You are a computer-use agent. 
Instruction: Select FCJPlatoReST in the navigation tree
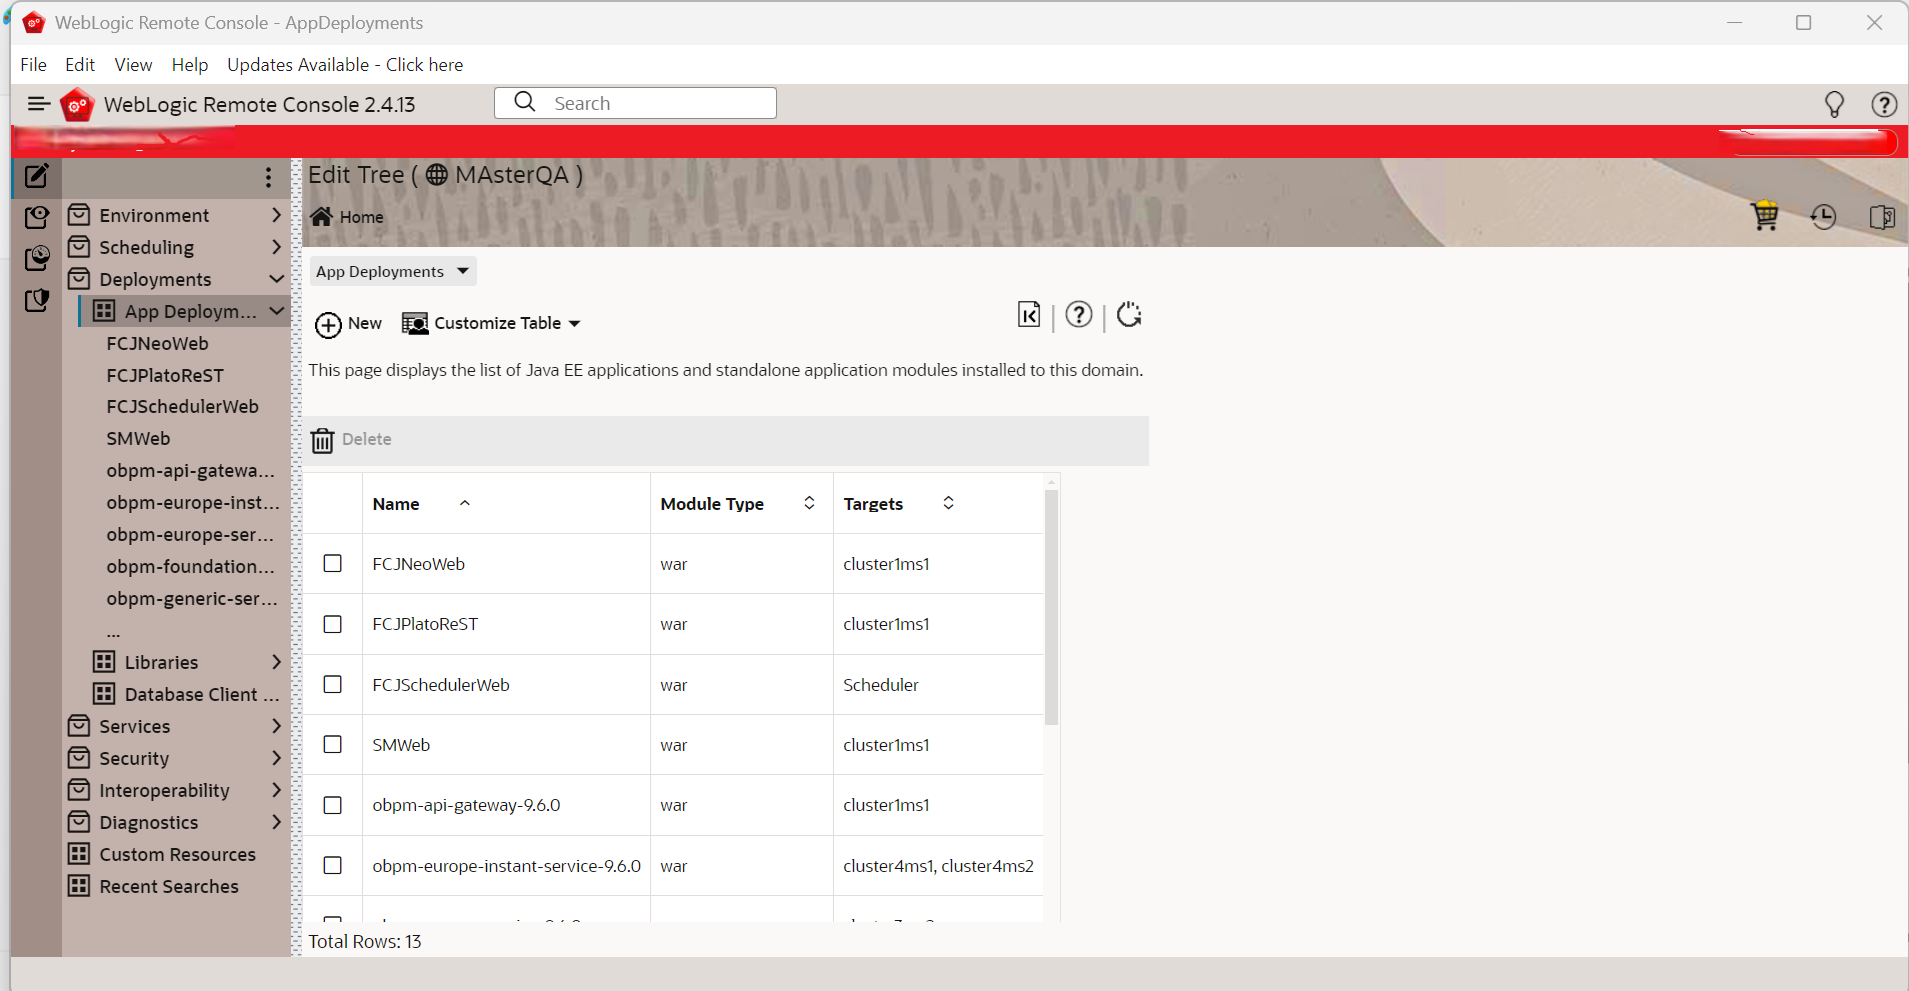coord(165,375)
